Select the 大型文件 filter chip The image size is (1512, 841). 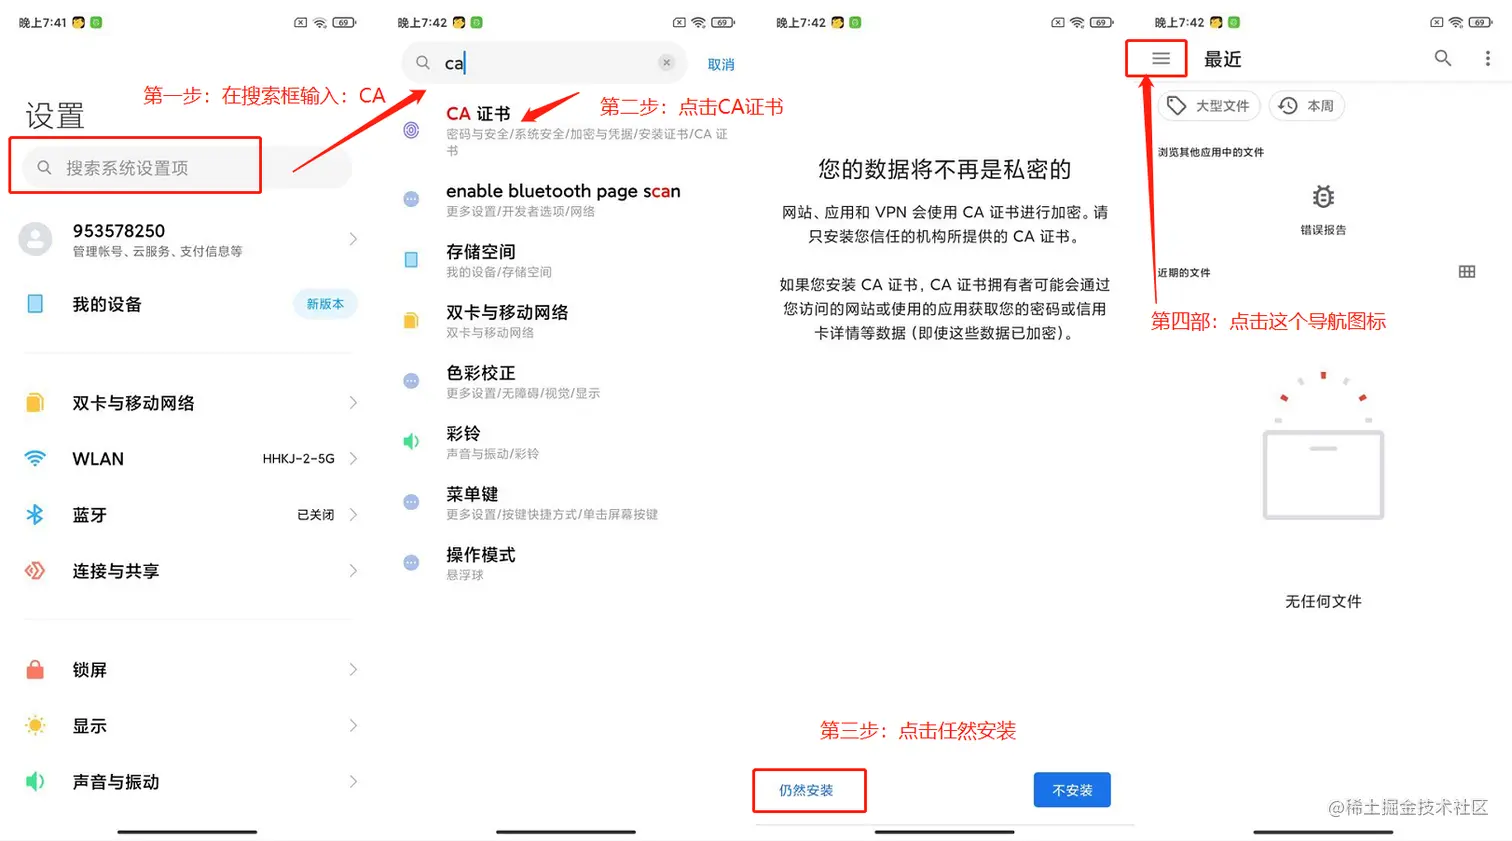tap(1209, 105)
